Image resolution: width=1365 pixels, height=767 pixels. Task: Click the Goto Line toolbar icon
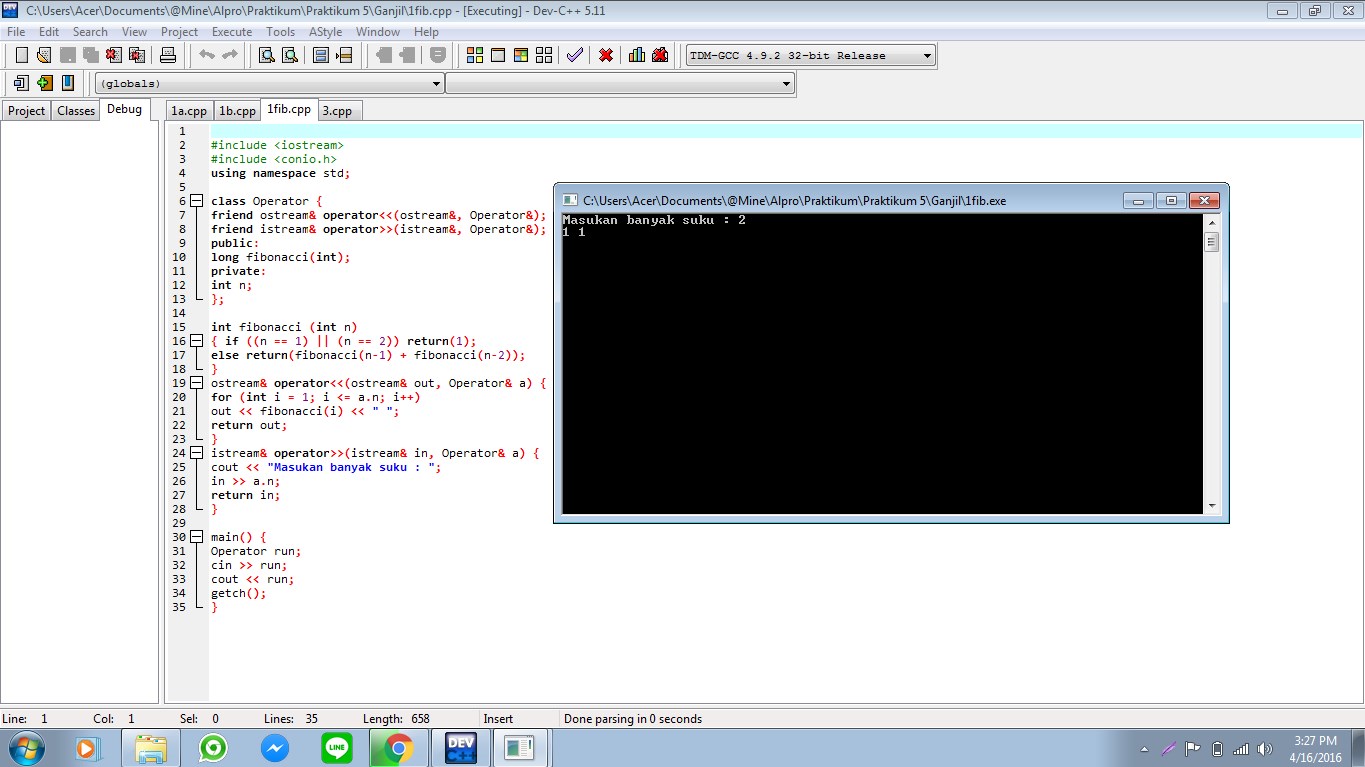(344, 55)
